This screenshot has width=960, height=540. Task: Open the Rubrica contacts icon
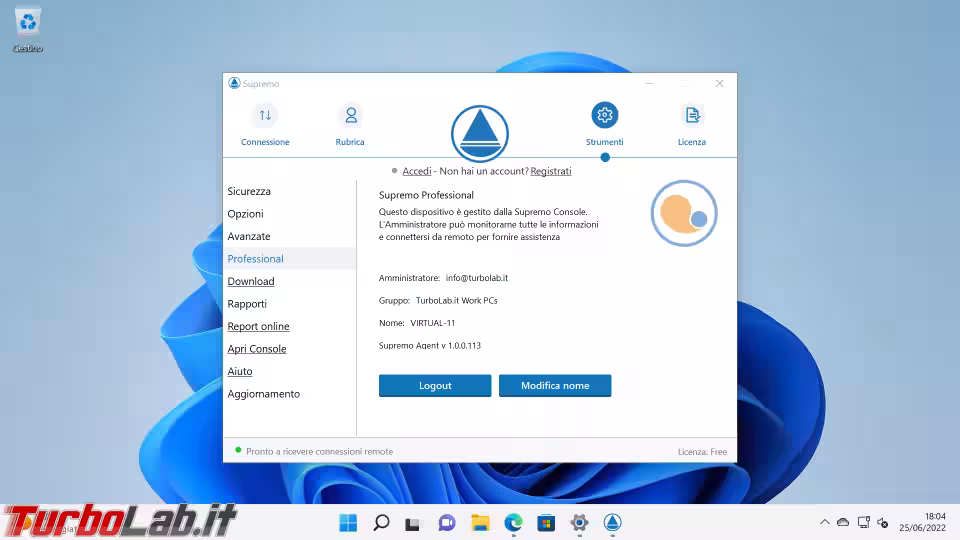[350, 116]
